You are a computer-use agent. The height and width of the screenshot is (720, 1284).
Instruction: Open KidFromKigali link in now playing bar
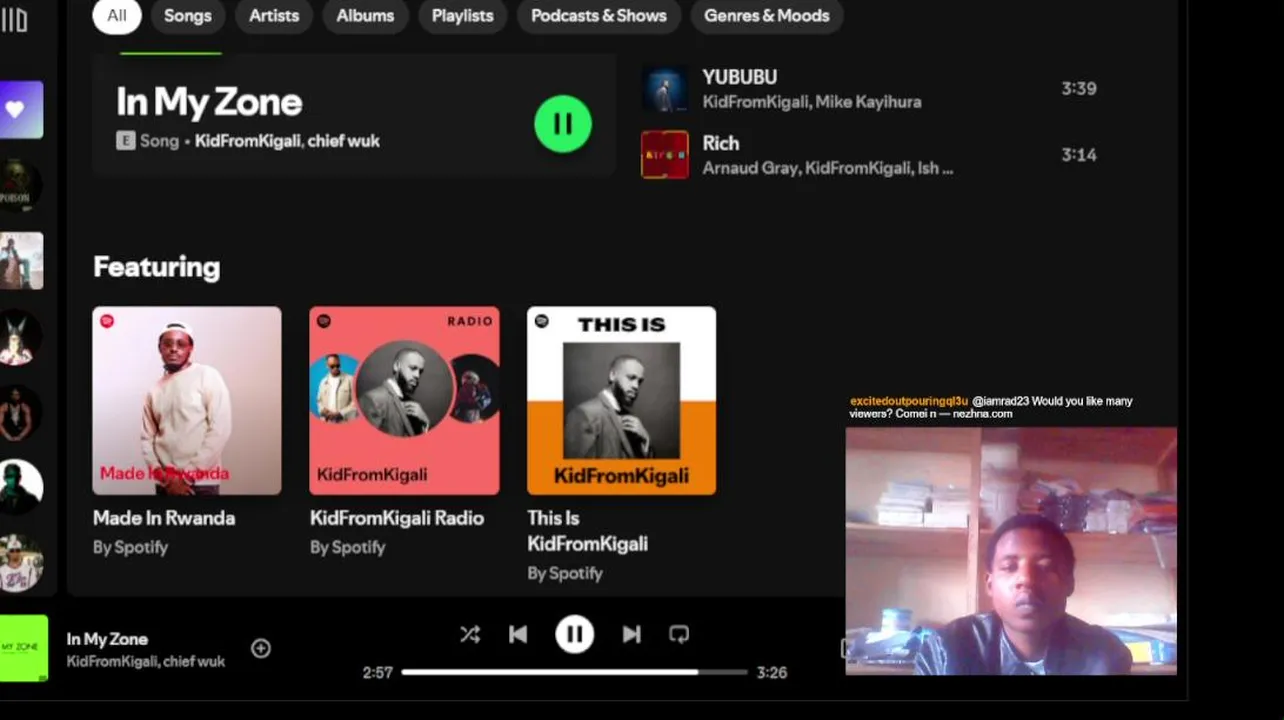[111, 661]
